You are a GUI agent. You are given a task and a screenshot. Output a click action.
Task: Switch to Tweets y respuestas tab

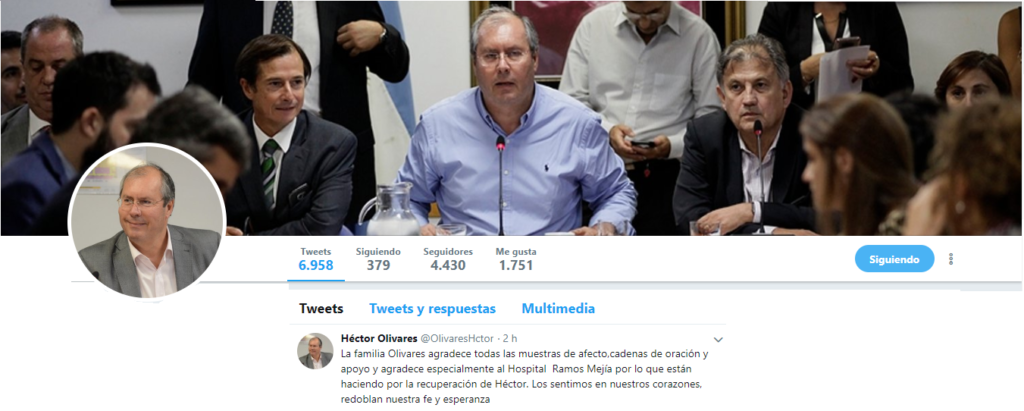(x=432, y=308)
